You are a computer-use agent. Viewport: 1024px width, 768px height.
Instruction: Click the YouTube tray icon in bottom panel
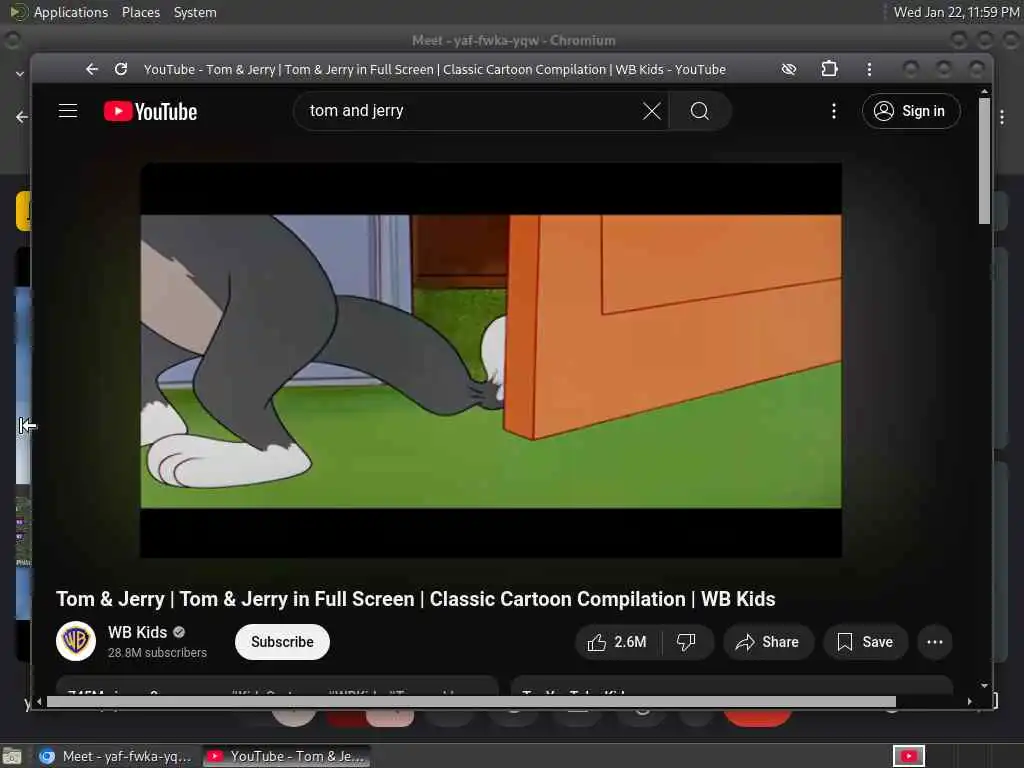pyautogui.click(x=908, y=756)
